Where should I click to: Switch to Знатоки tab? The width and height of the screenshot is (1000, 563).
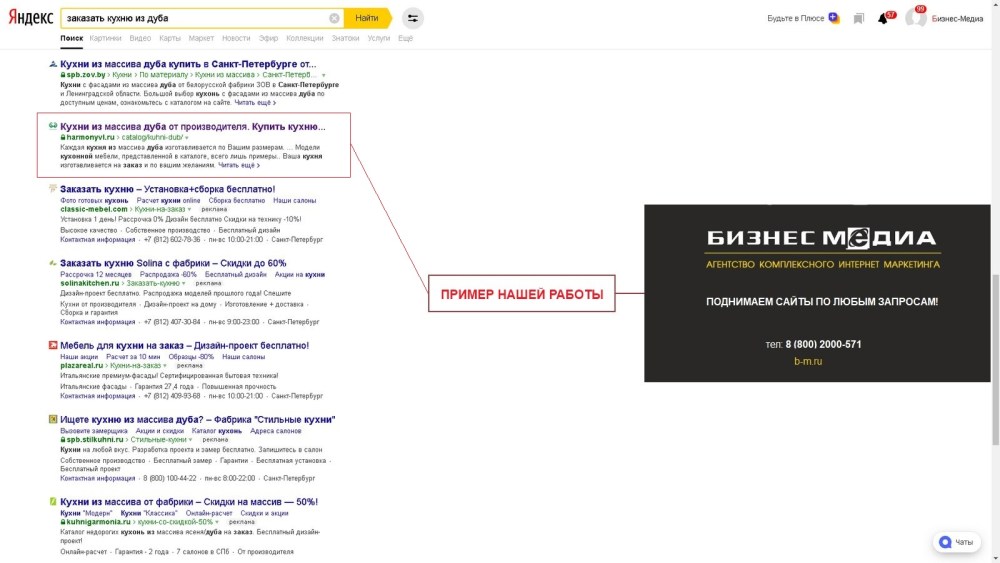point(346,38)
